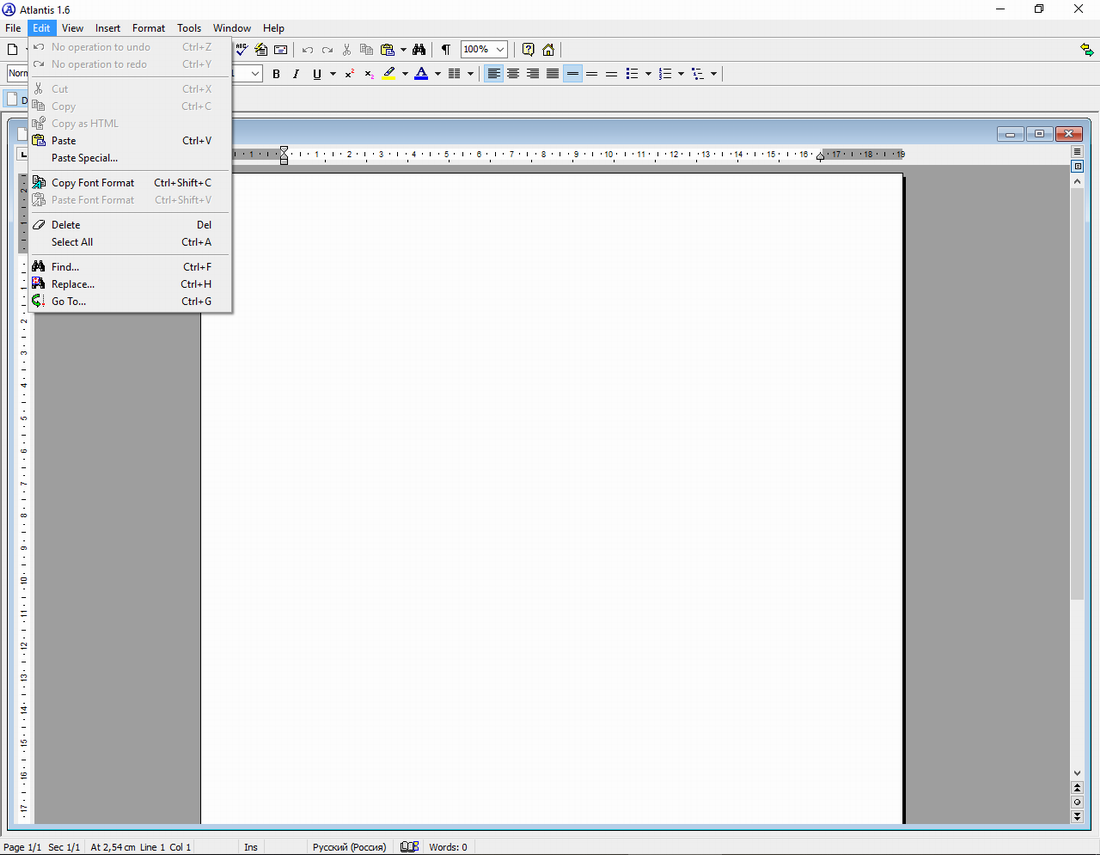This screenshot has width=1100, height=855.
Task: Click the undo arrow in the toolbar
Action: click(x=307, y=50)
